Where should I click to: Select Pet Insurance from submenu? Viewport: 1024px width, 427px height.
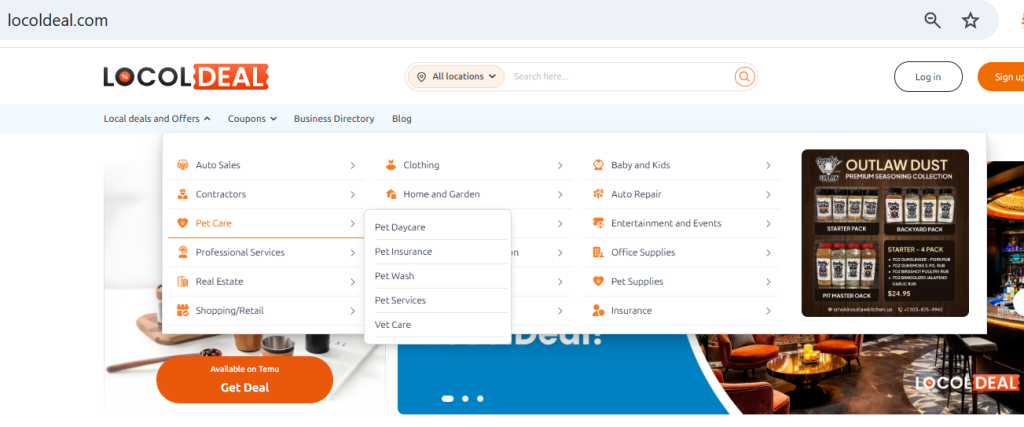403,252
